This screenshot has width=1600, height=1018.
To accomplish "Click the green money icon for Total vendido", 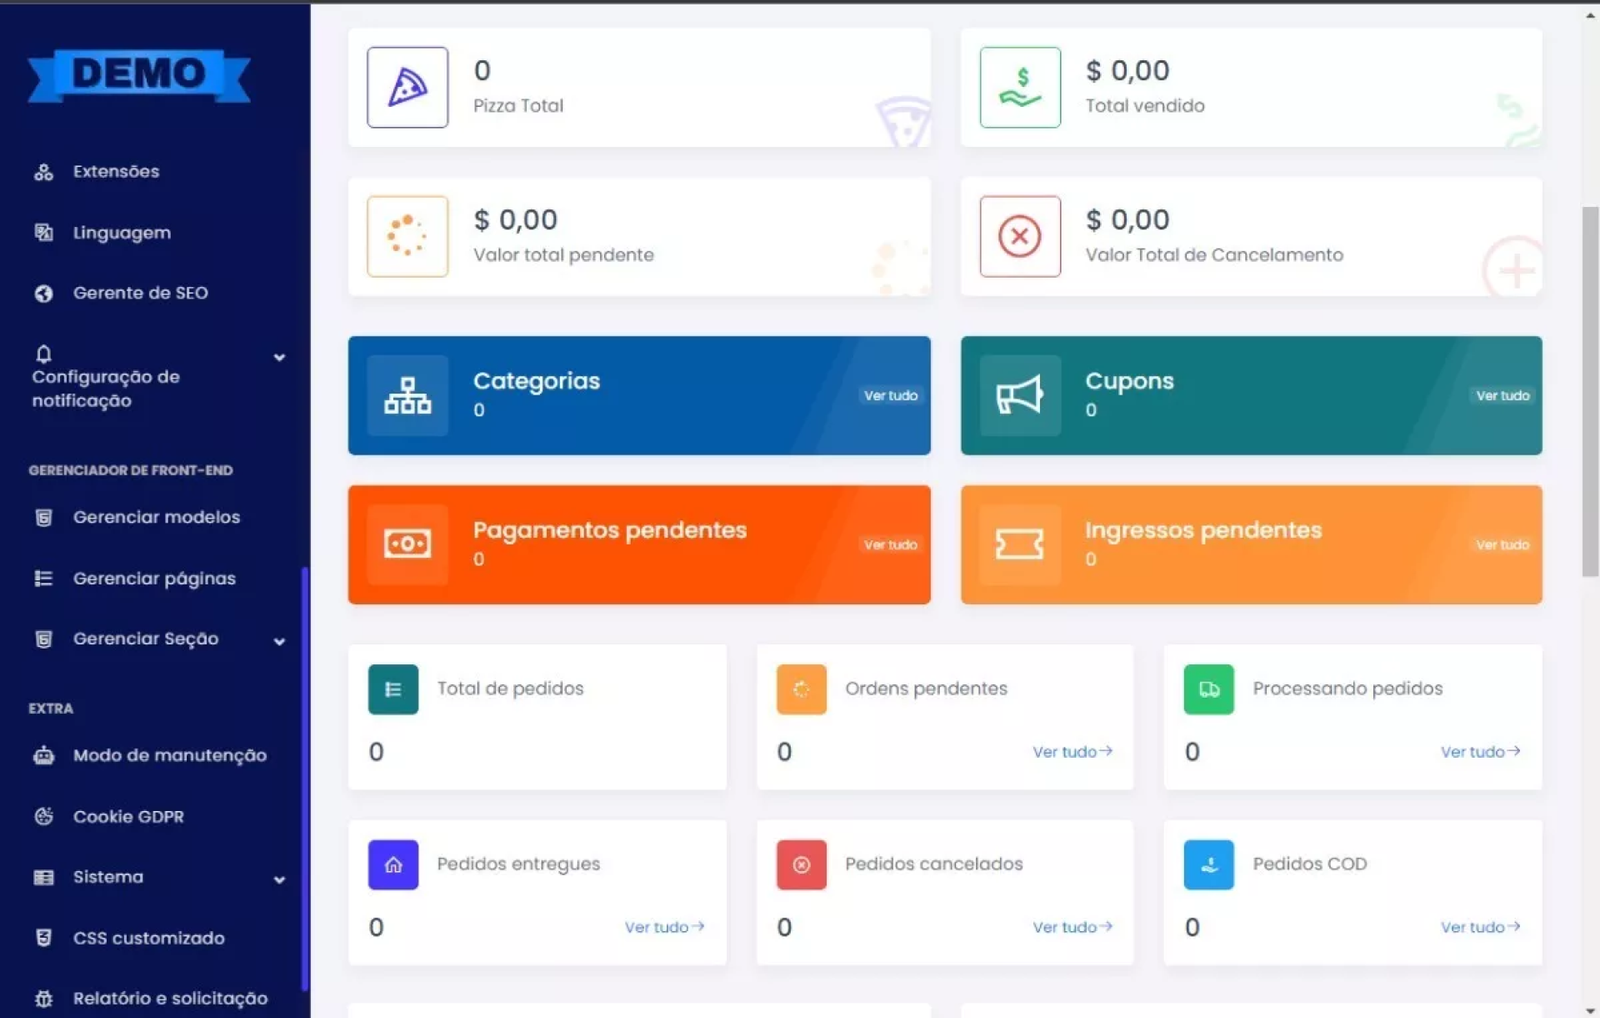I will 1020,87.
